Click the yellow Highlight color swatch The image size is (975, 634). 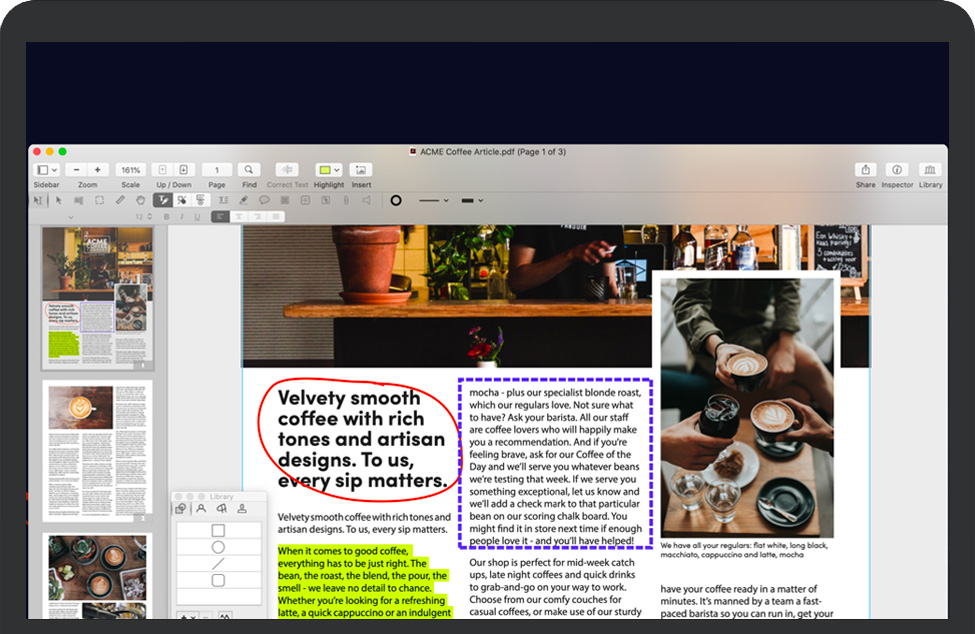pyautogui.click(x=324, y=170)
